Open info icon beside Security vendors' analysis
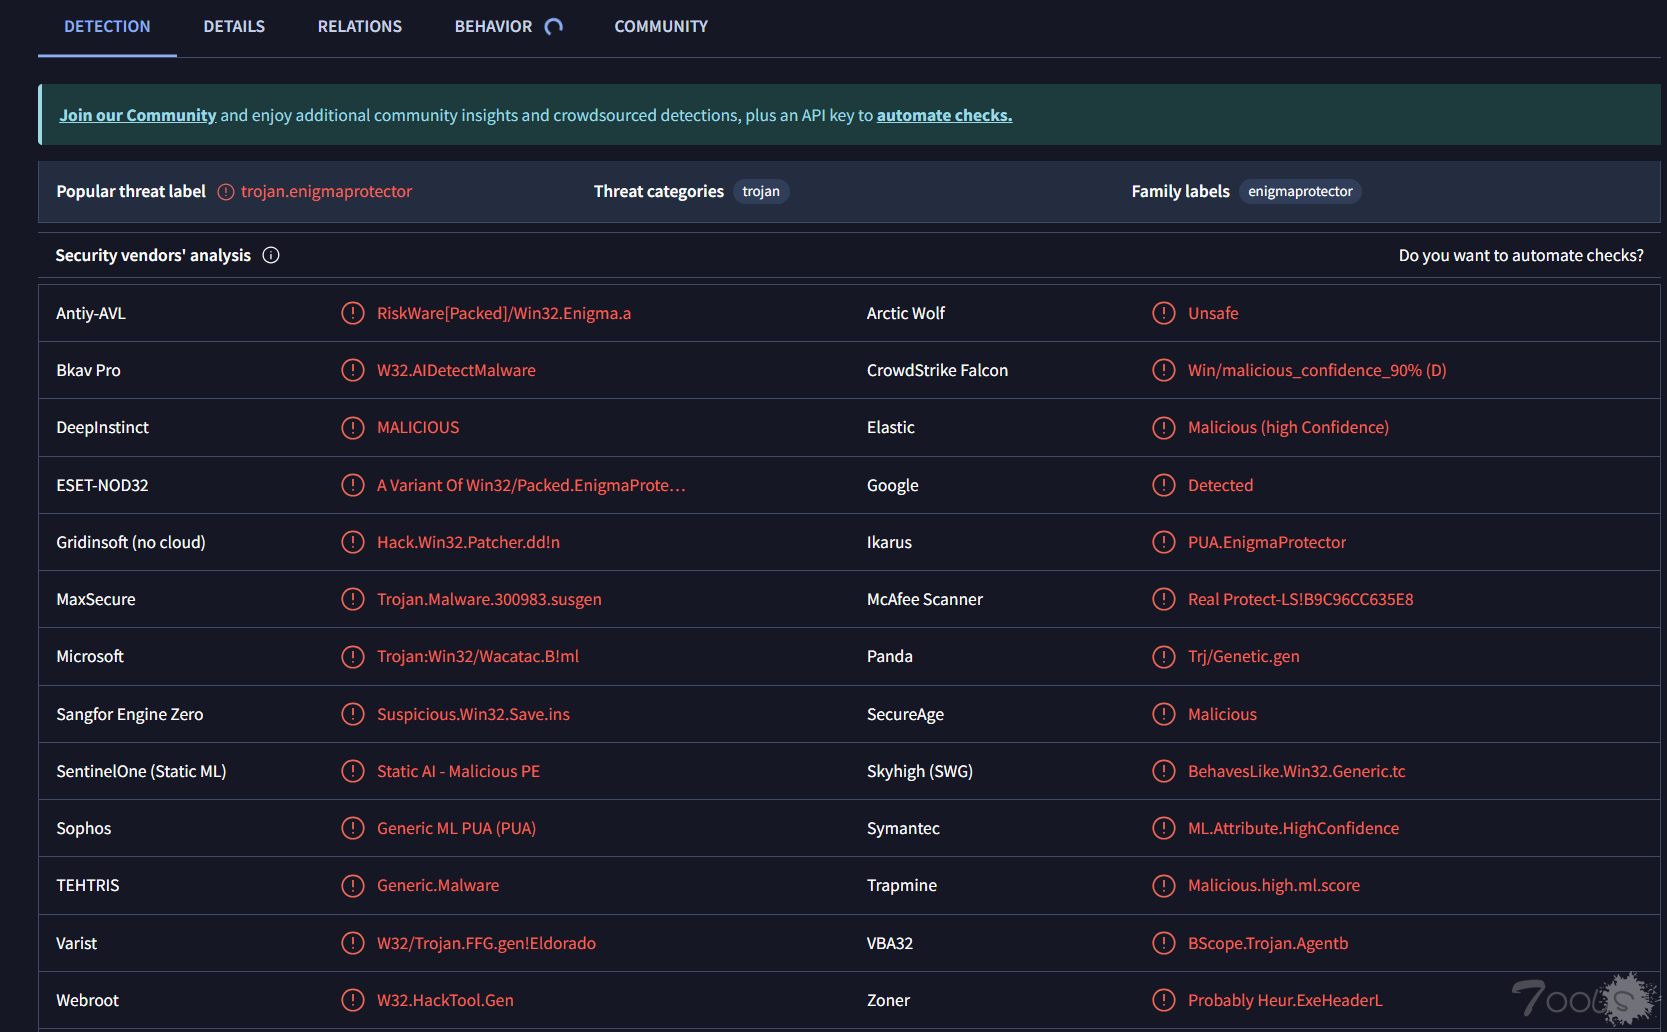This screenshot has width=1667, height=1032. (271, 255)
